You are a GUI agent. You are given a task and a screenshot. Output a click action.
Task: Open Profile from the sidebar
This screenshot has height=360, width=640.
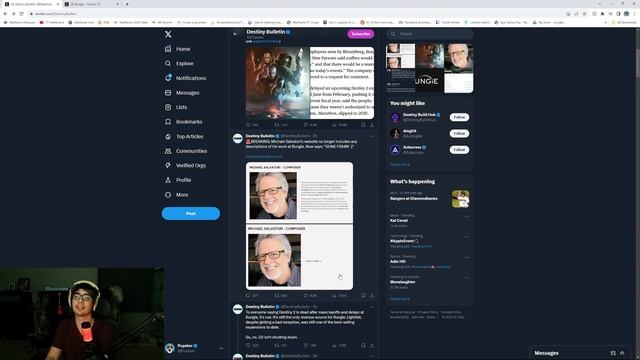(x=178, y=180)
